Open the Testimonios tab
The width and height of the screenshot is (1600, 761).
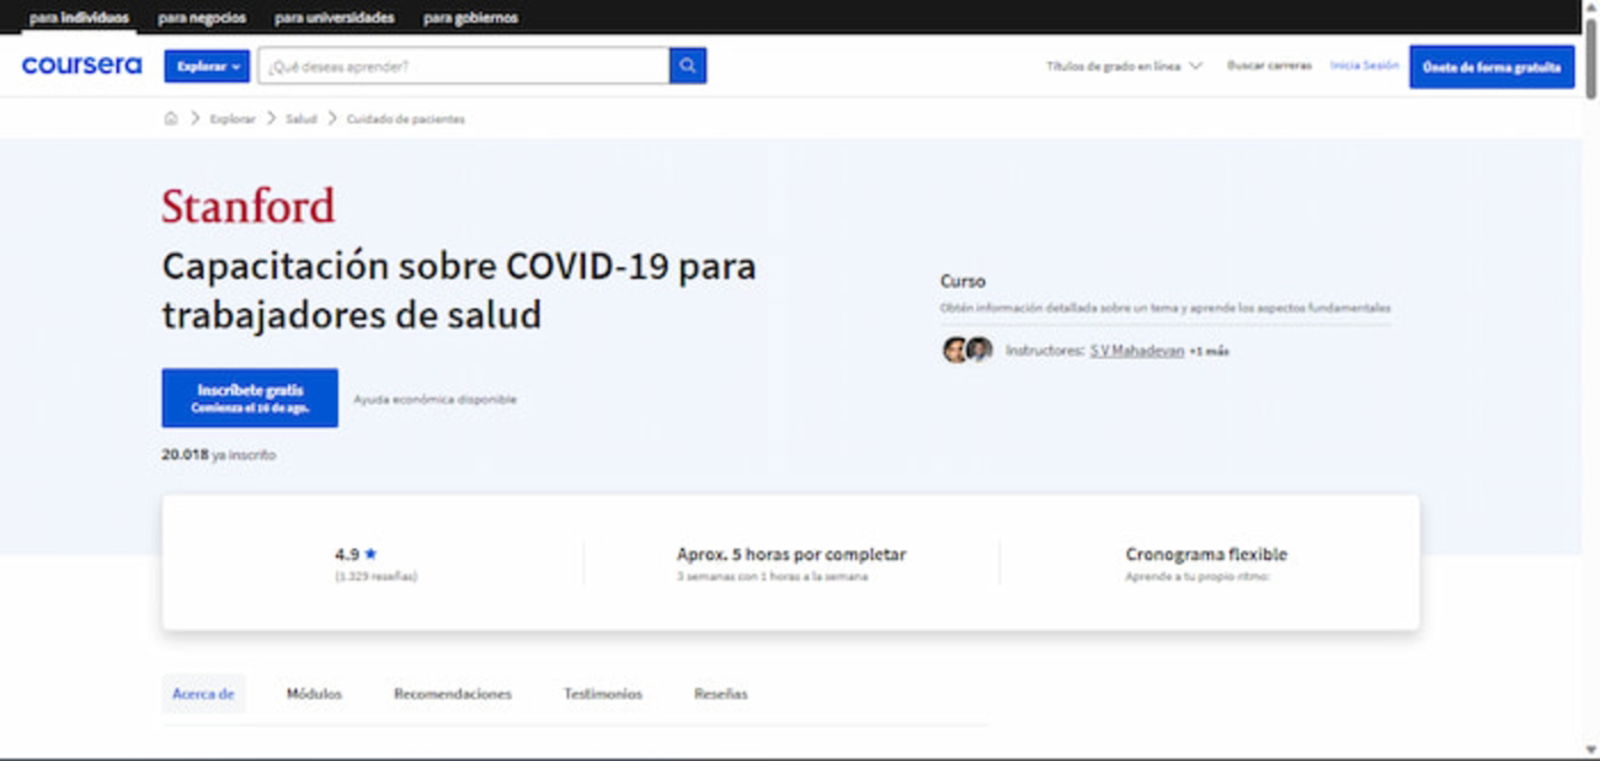pos(603,693)
